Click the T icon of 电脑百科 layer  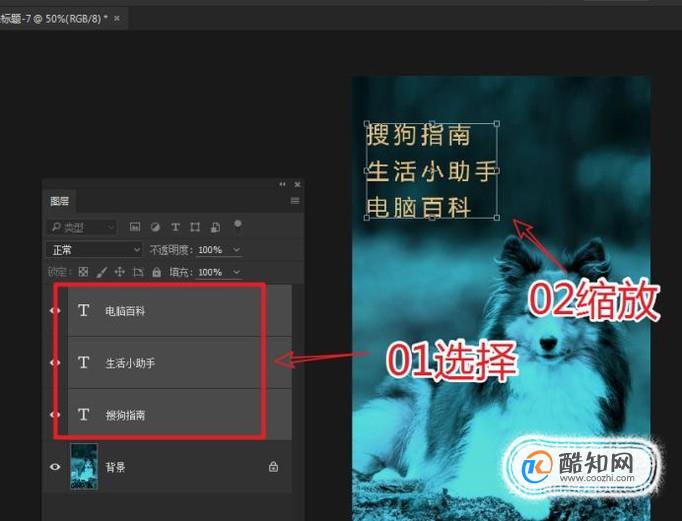point(84,311)
